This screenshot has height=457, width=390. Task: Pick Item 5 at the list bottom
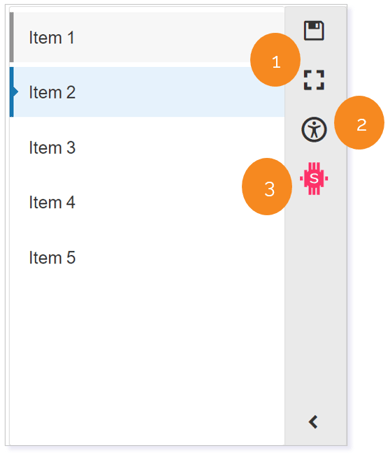[x=52, y=257]
